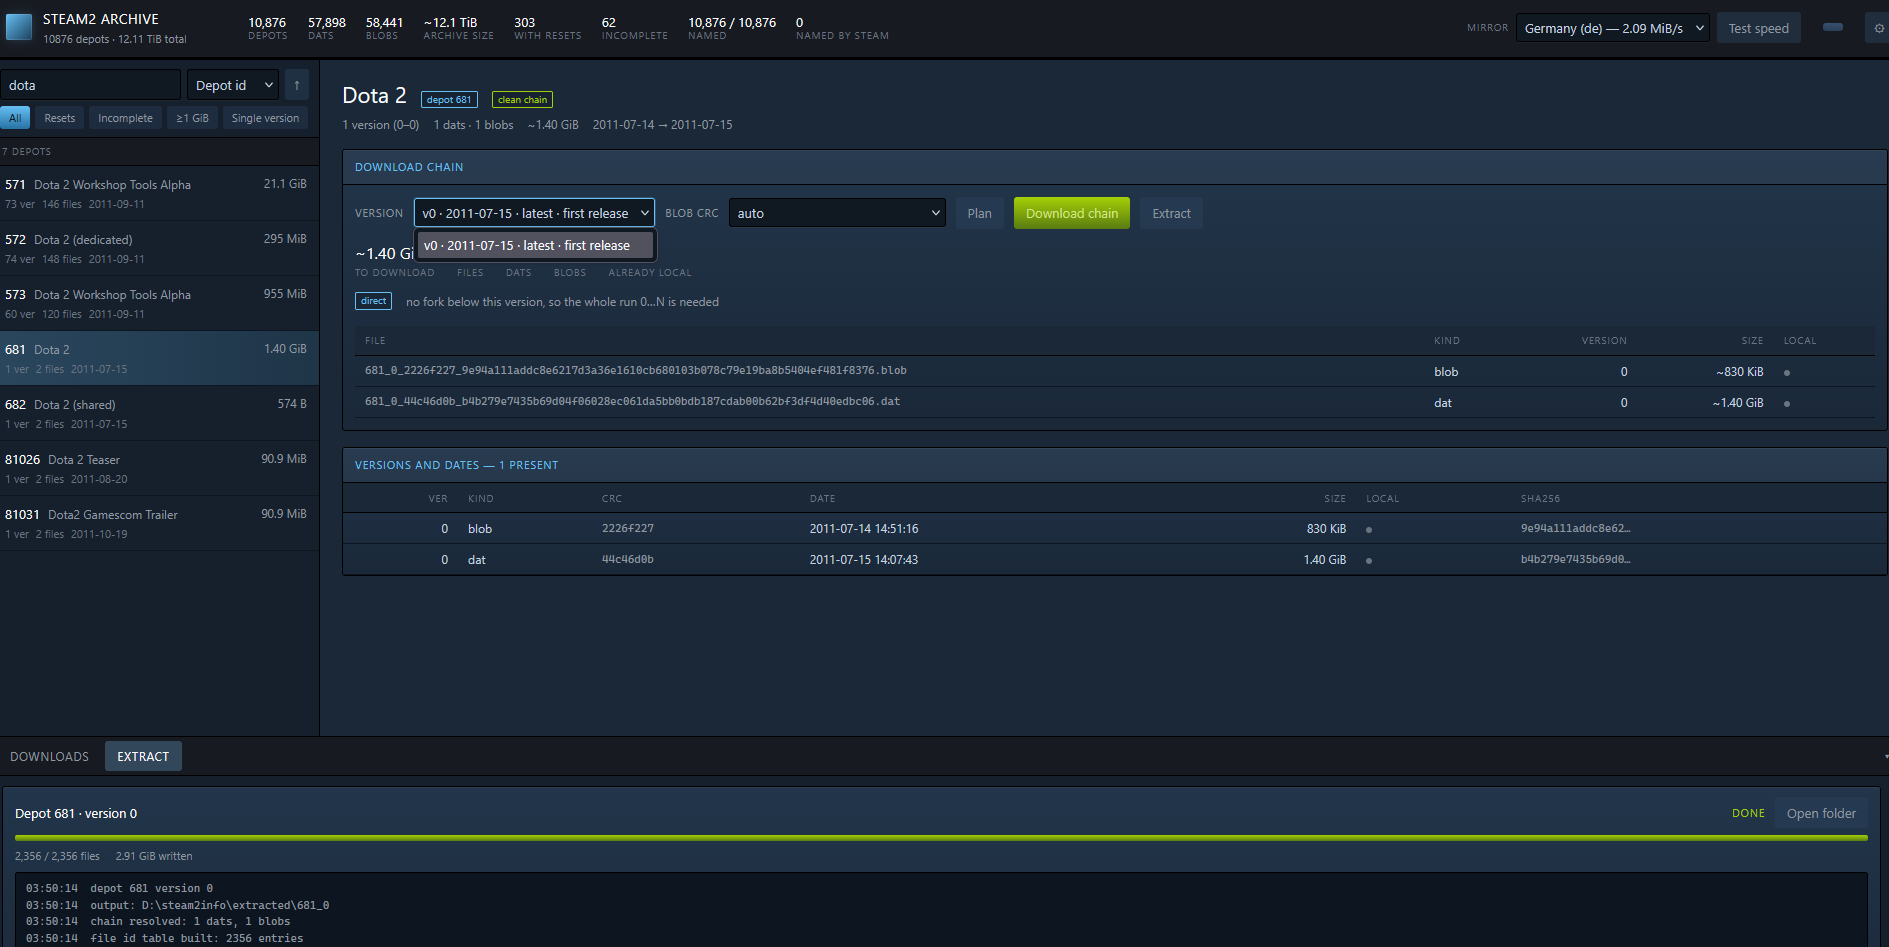Click the DONE status label
Screen dimensions: 1889x947
pos(1748,814)
